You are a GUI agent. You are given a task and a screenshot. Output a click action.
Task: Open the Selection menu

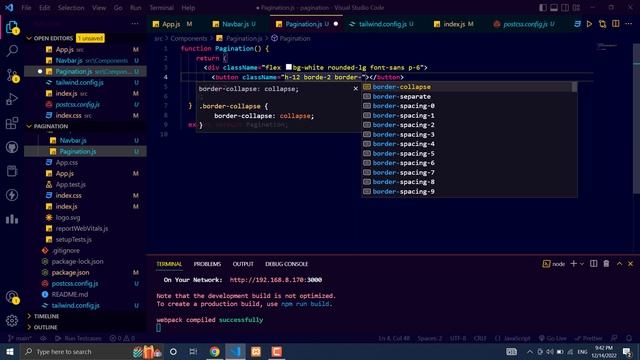pyautogui.click(x=71, y=8)
